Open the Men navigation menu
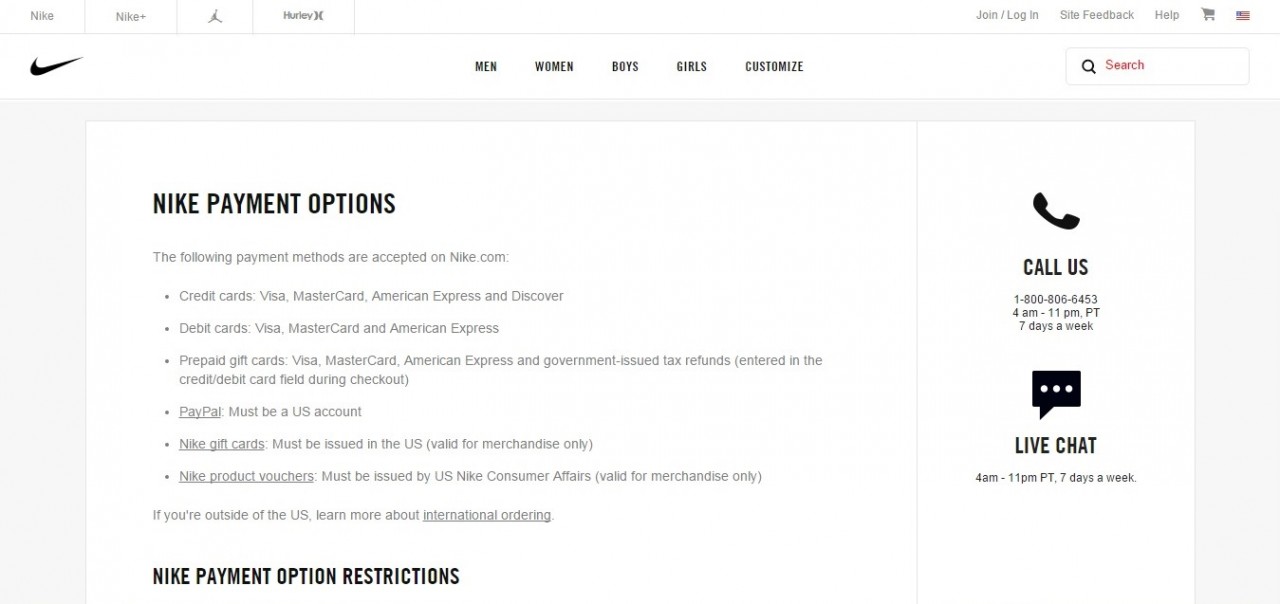1280x604 pixels. (486, 67)
